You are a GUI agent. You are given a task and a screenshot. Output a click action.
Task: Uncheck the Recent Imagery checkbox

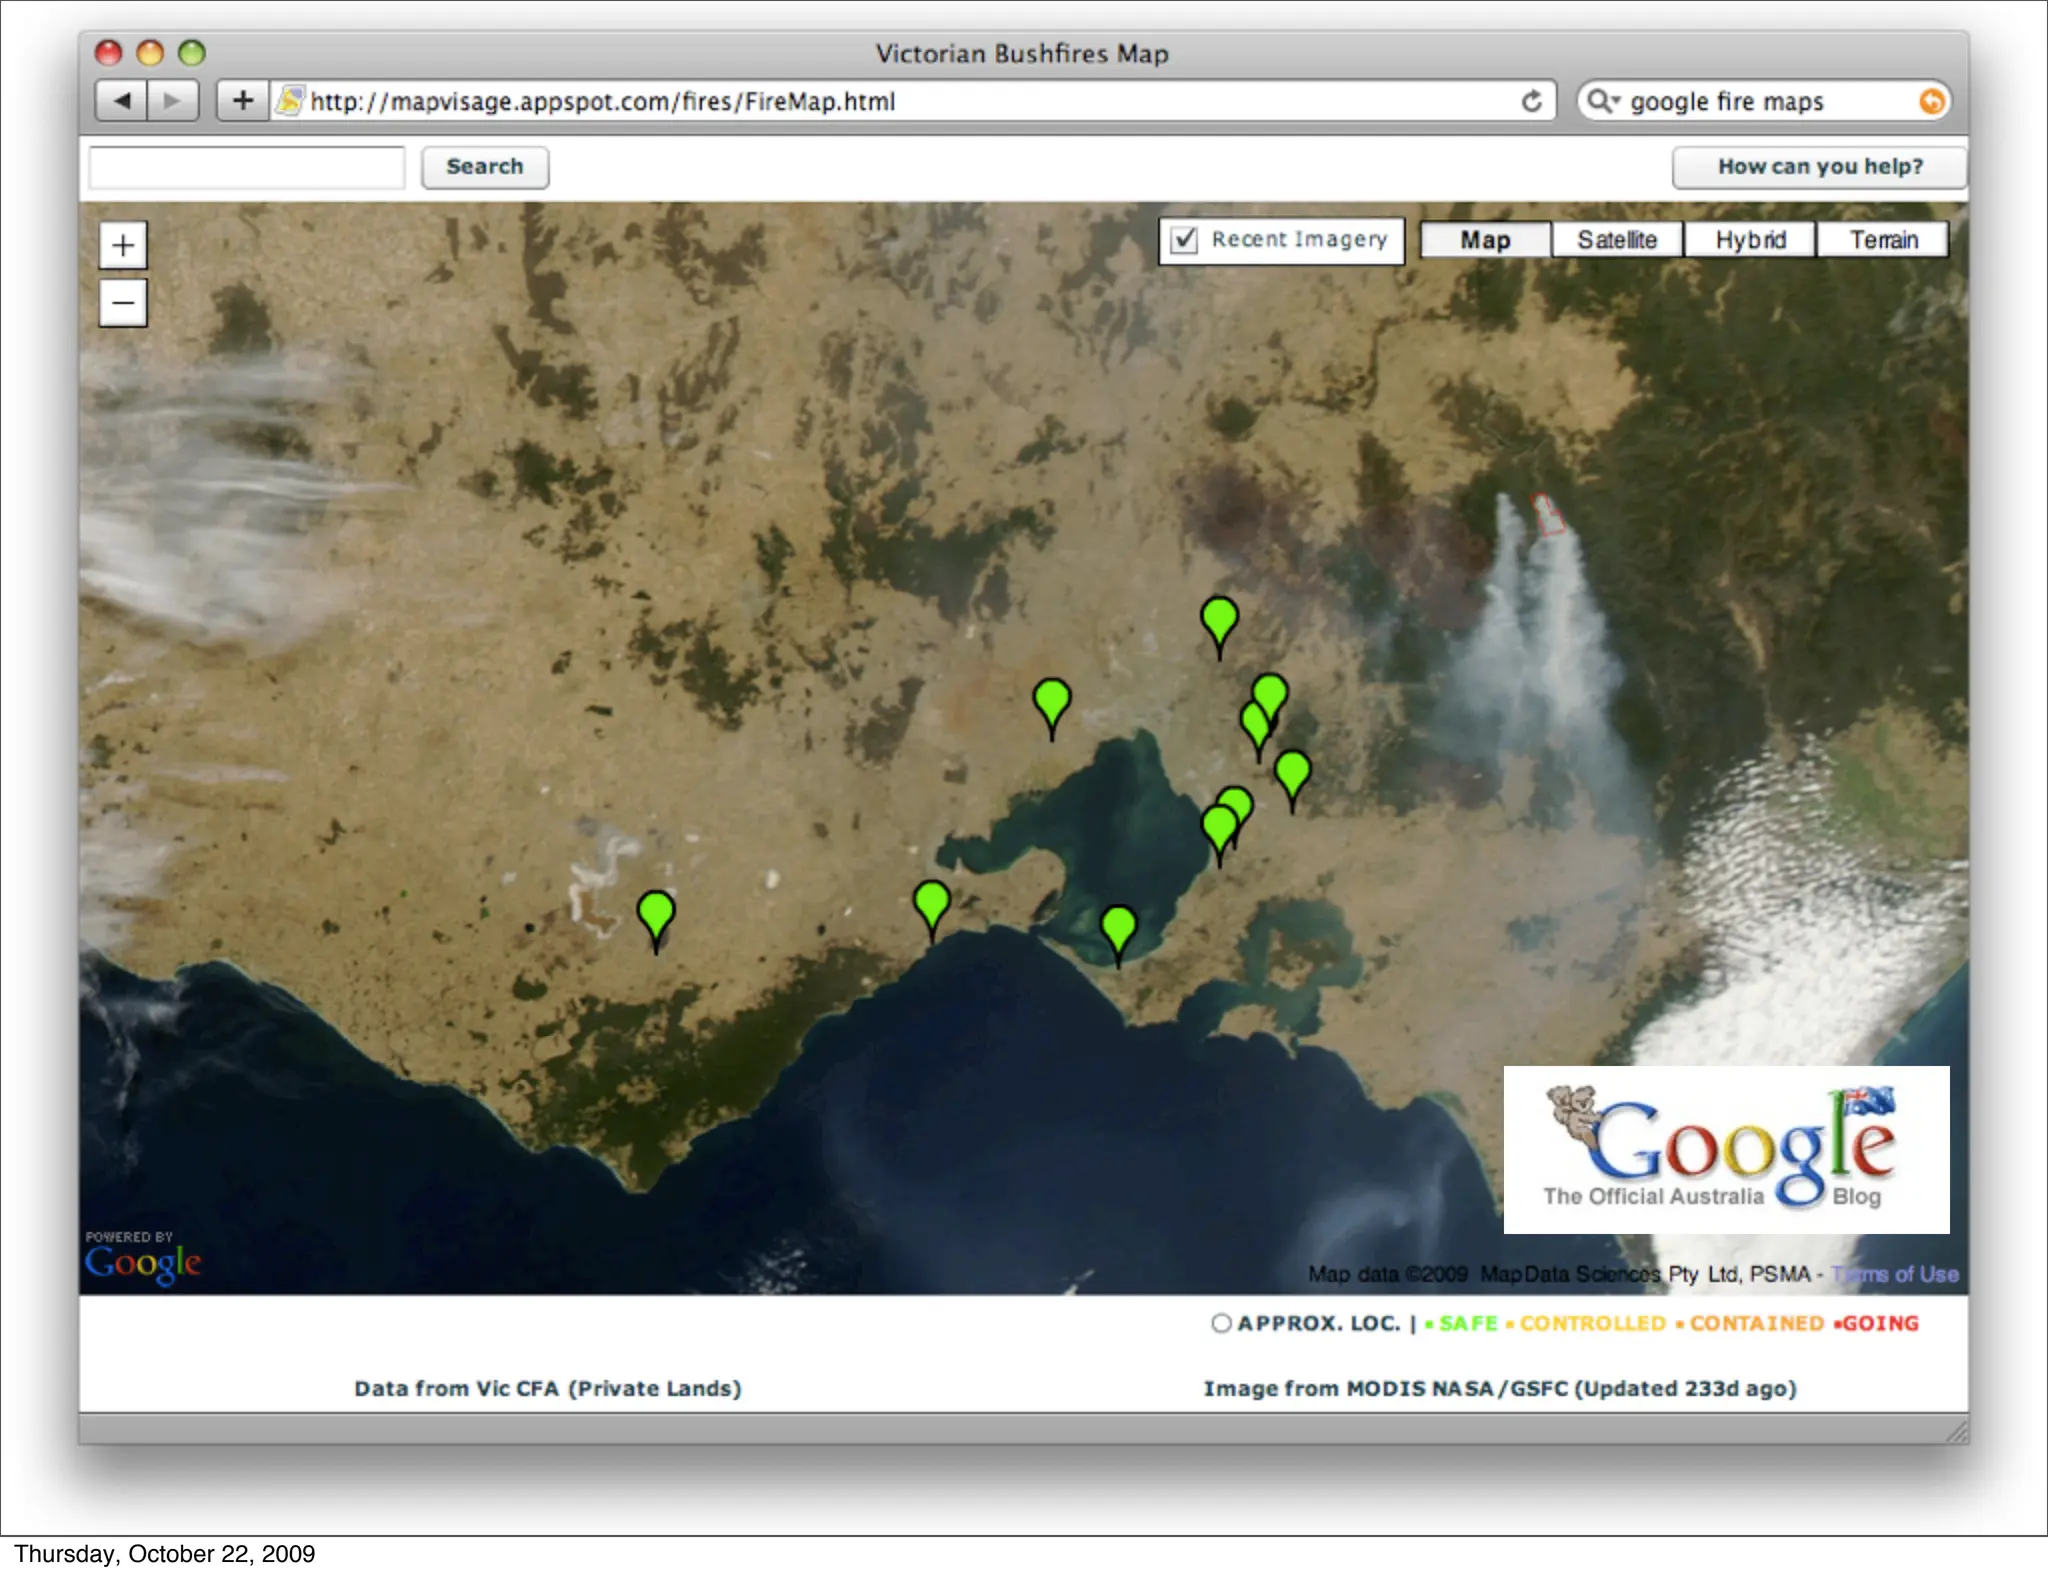[x=1185, y=240]
